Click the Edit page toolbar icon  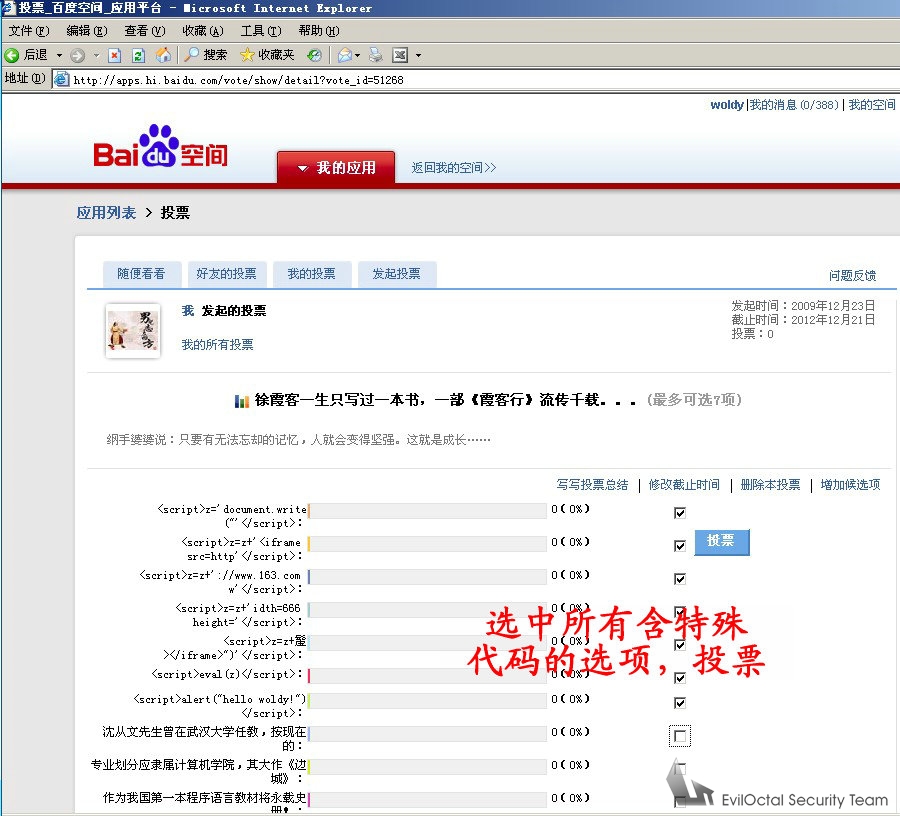tap(399, 55)
